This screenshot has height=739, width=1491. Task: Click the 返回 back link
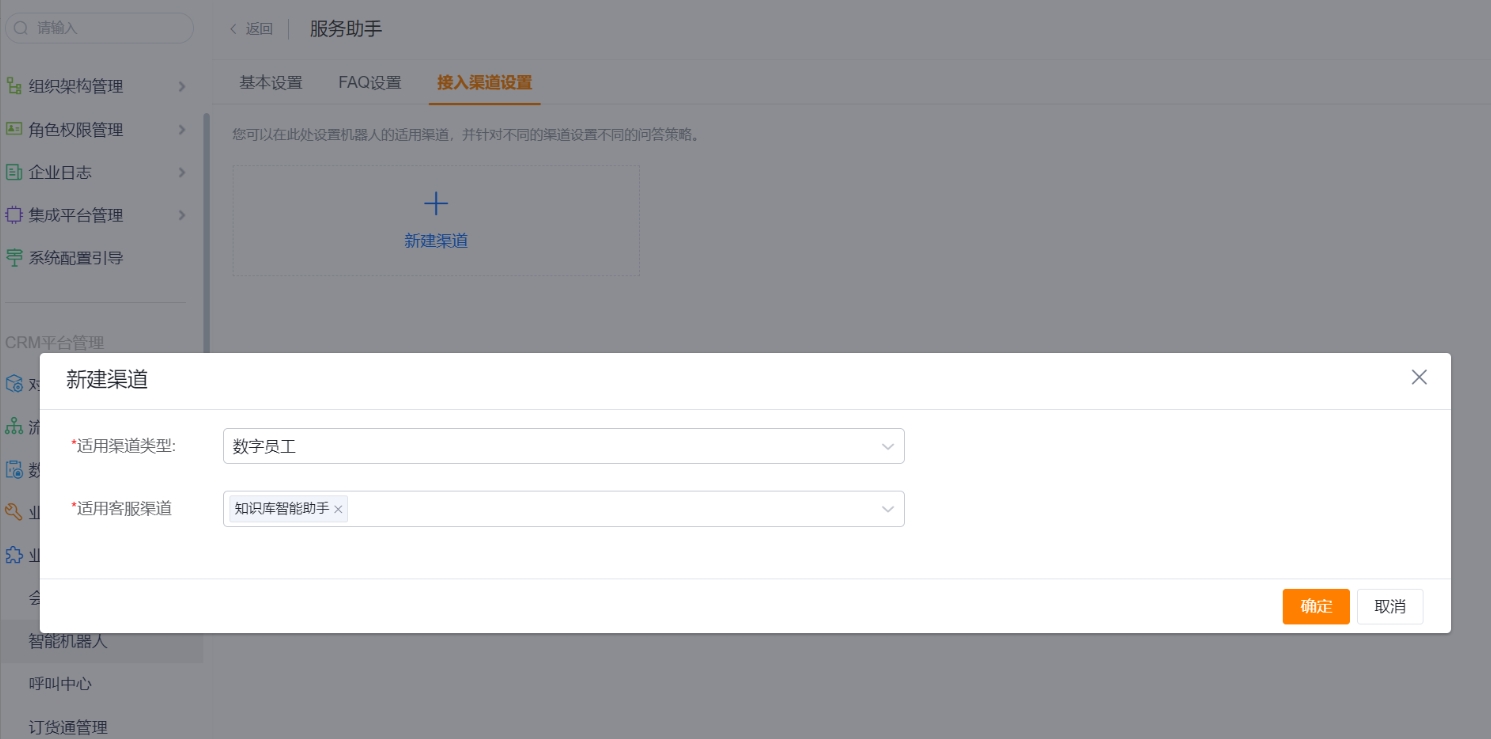click(251, 29)
